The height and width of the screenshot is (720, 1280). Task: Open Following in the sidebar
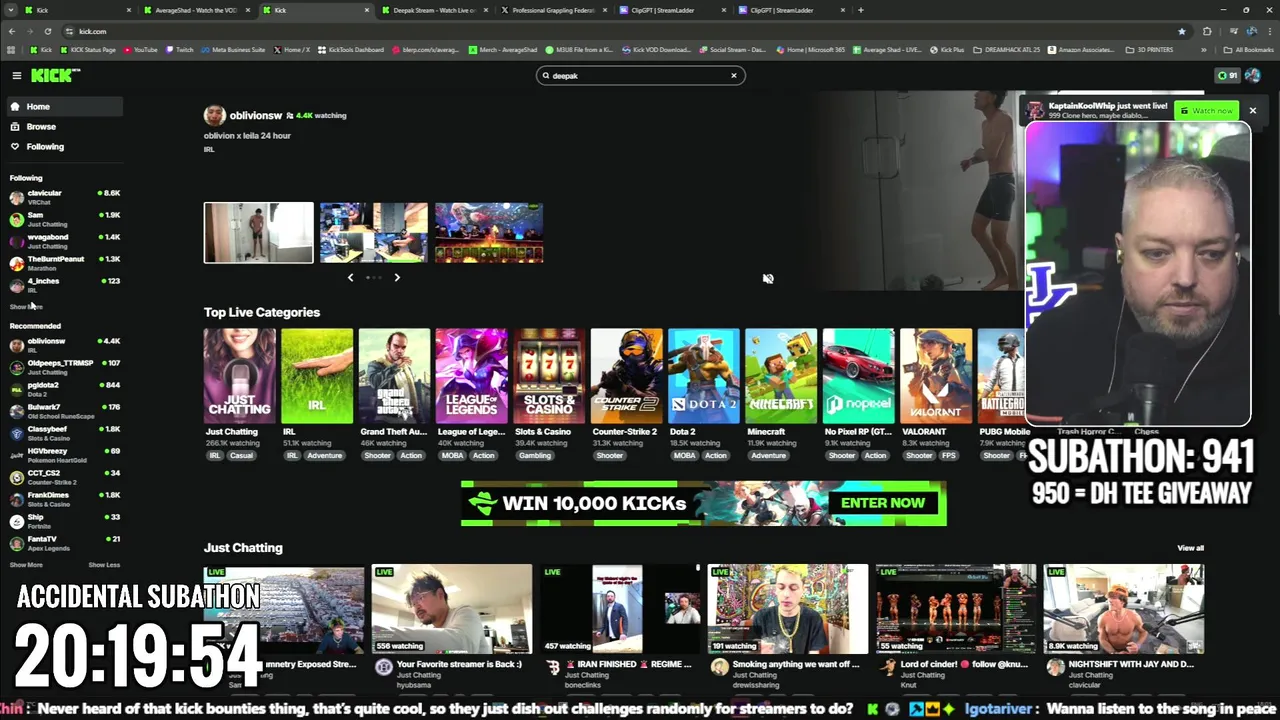pyautogui.click(x=64, y=146)
